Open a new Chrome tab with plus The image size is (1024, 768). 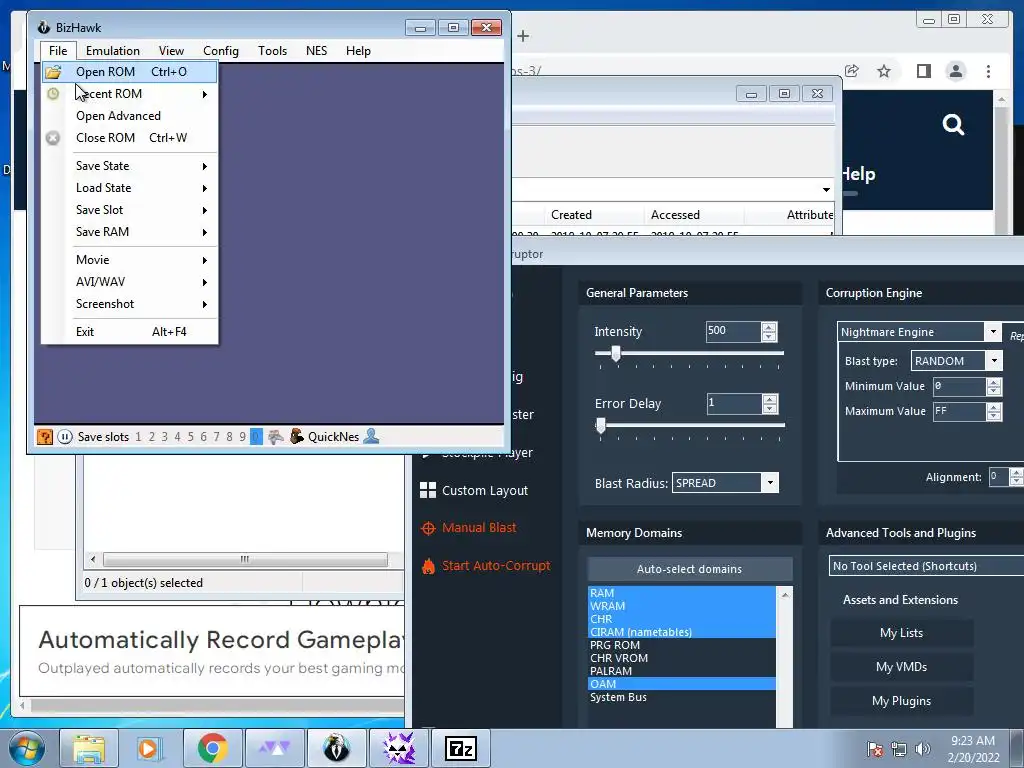[x=523, y=36]
